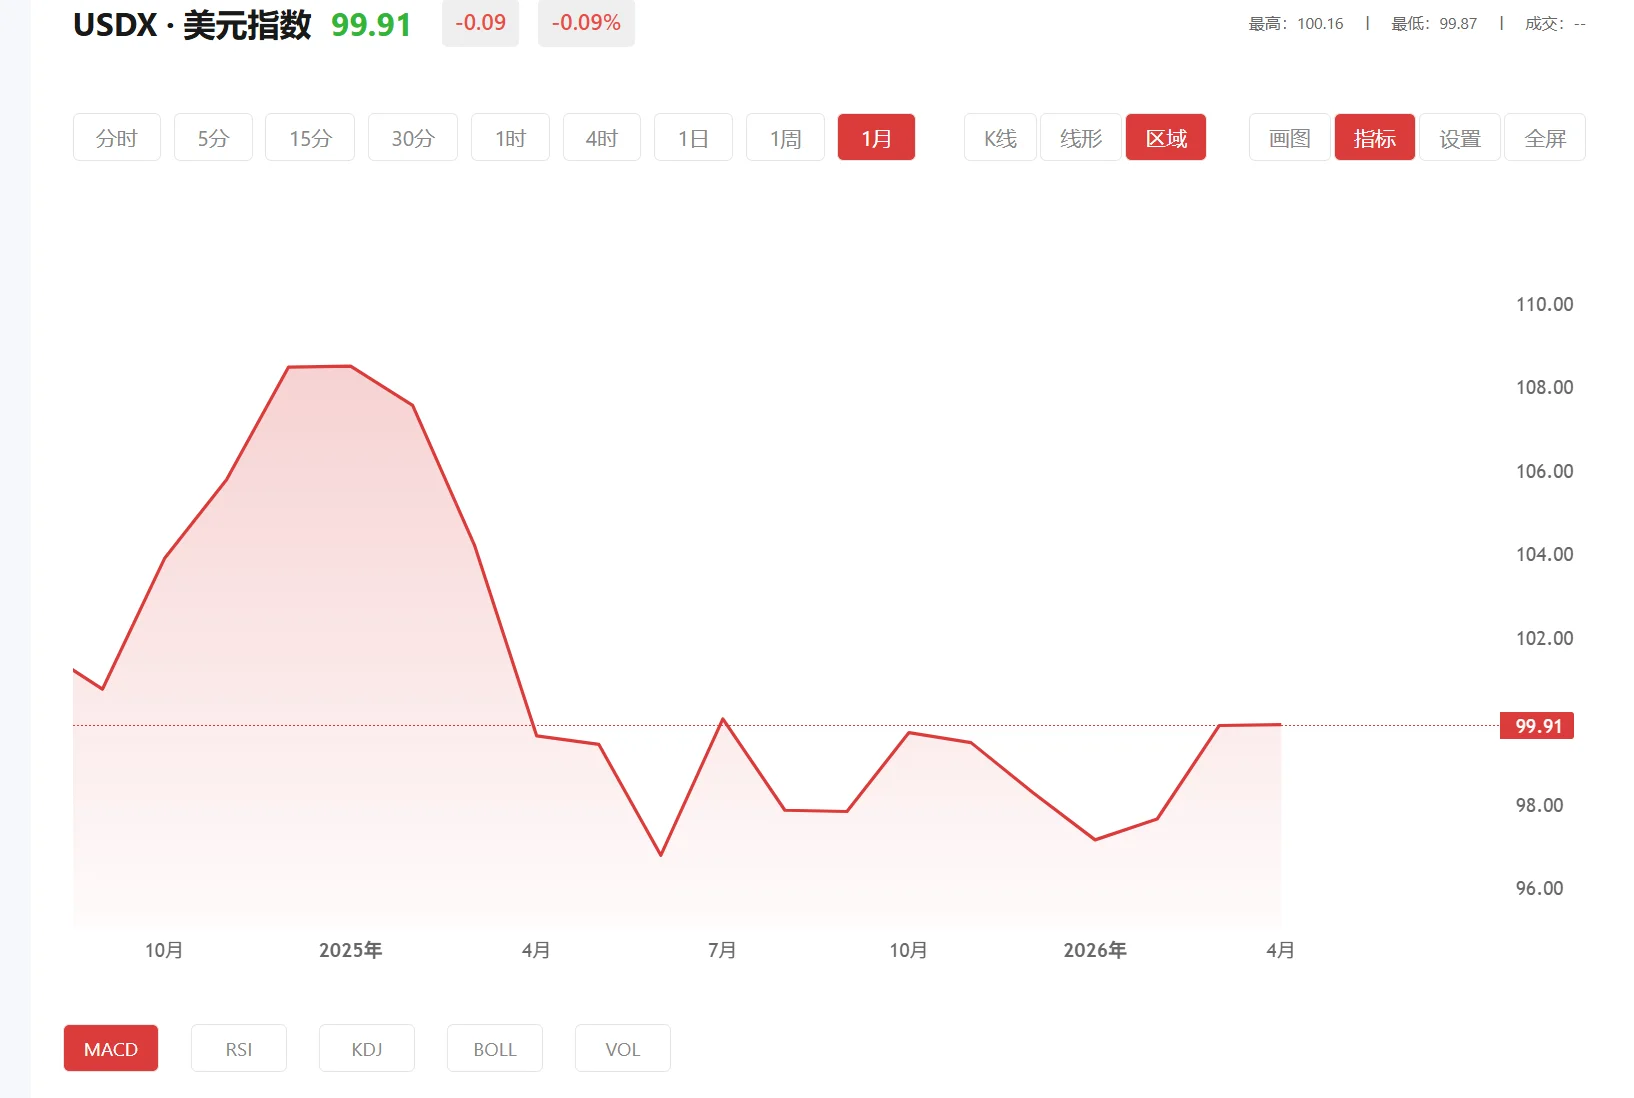Click the 区域 area chart button

coord(1166,138)
